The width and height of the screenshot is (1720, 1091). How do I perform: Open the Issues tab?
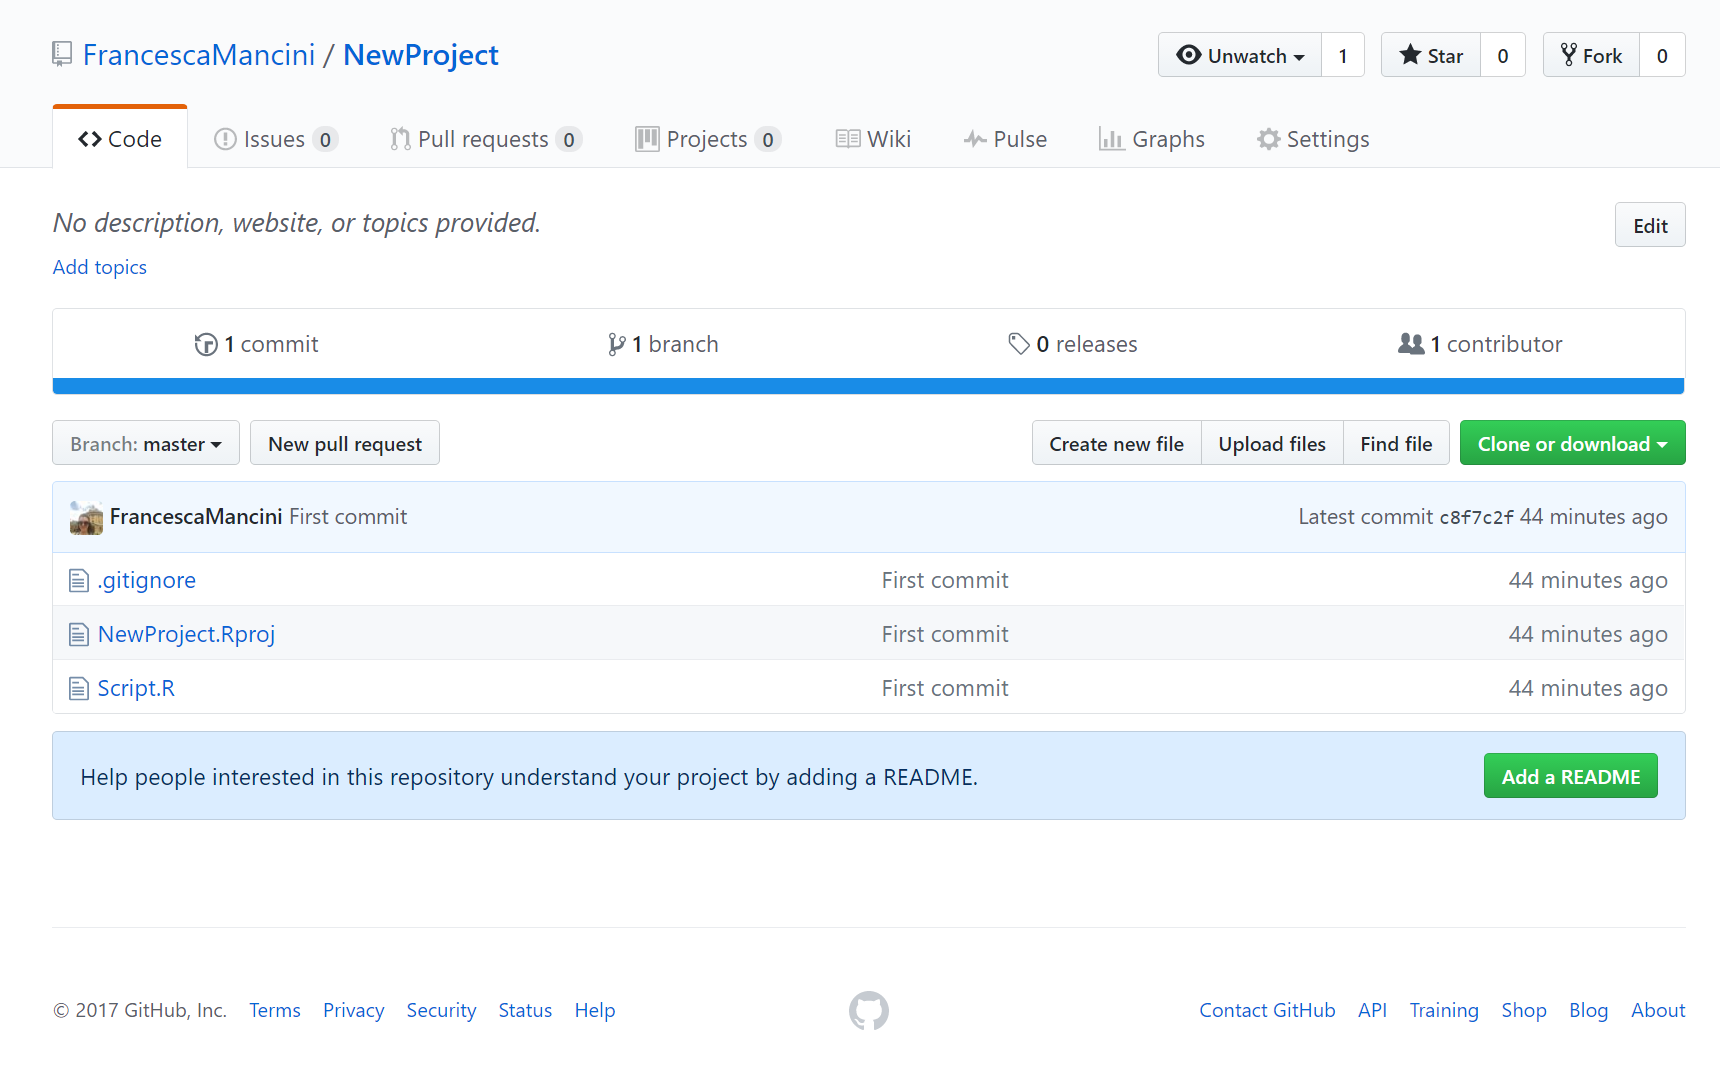pos(276,139)
